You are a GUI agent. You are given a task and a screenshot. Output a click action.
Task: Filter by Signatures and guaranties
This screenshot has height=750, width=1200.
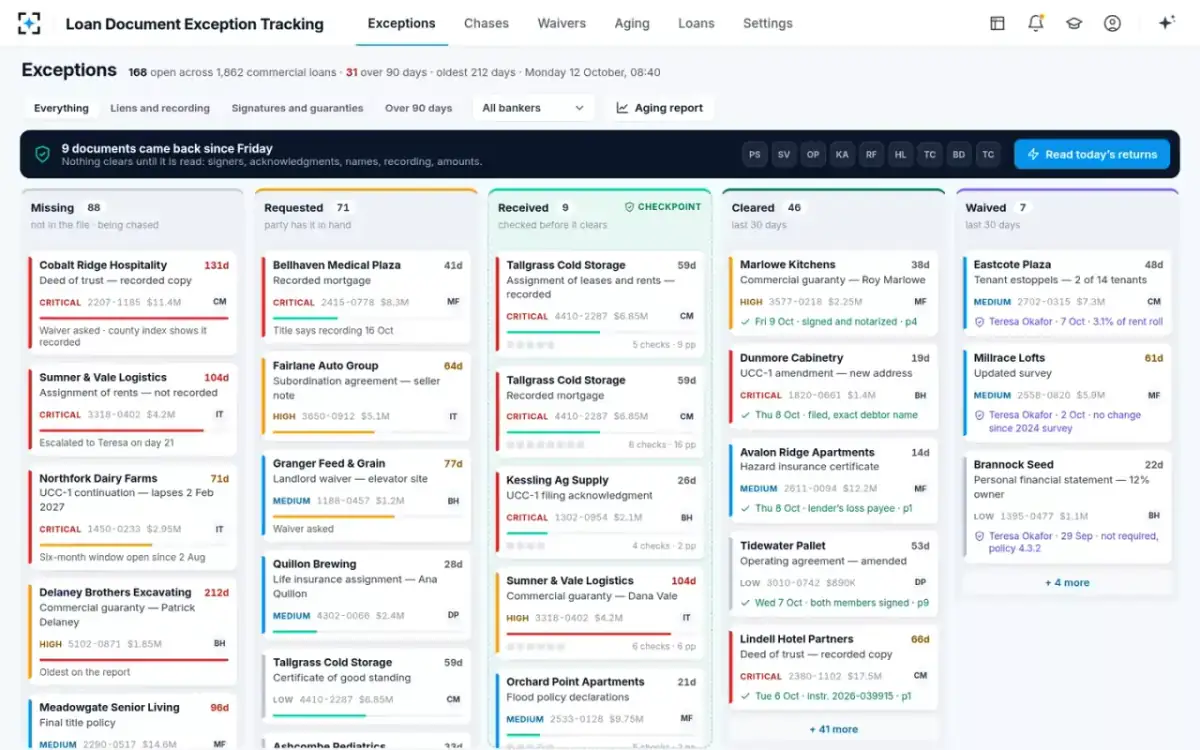tap(297, 108)
